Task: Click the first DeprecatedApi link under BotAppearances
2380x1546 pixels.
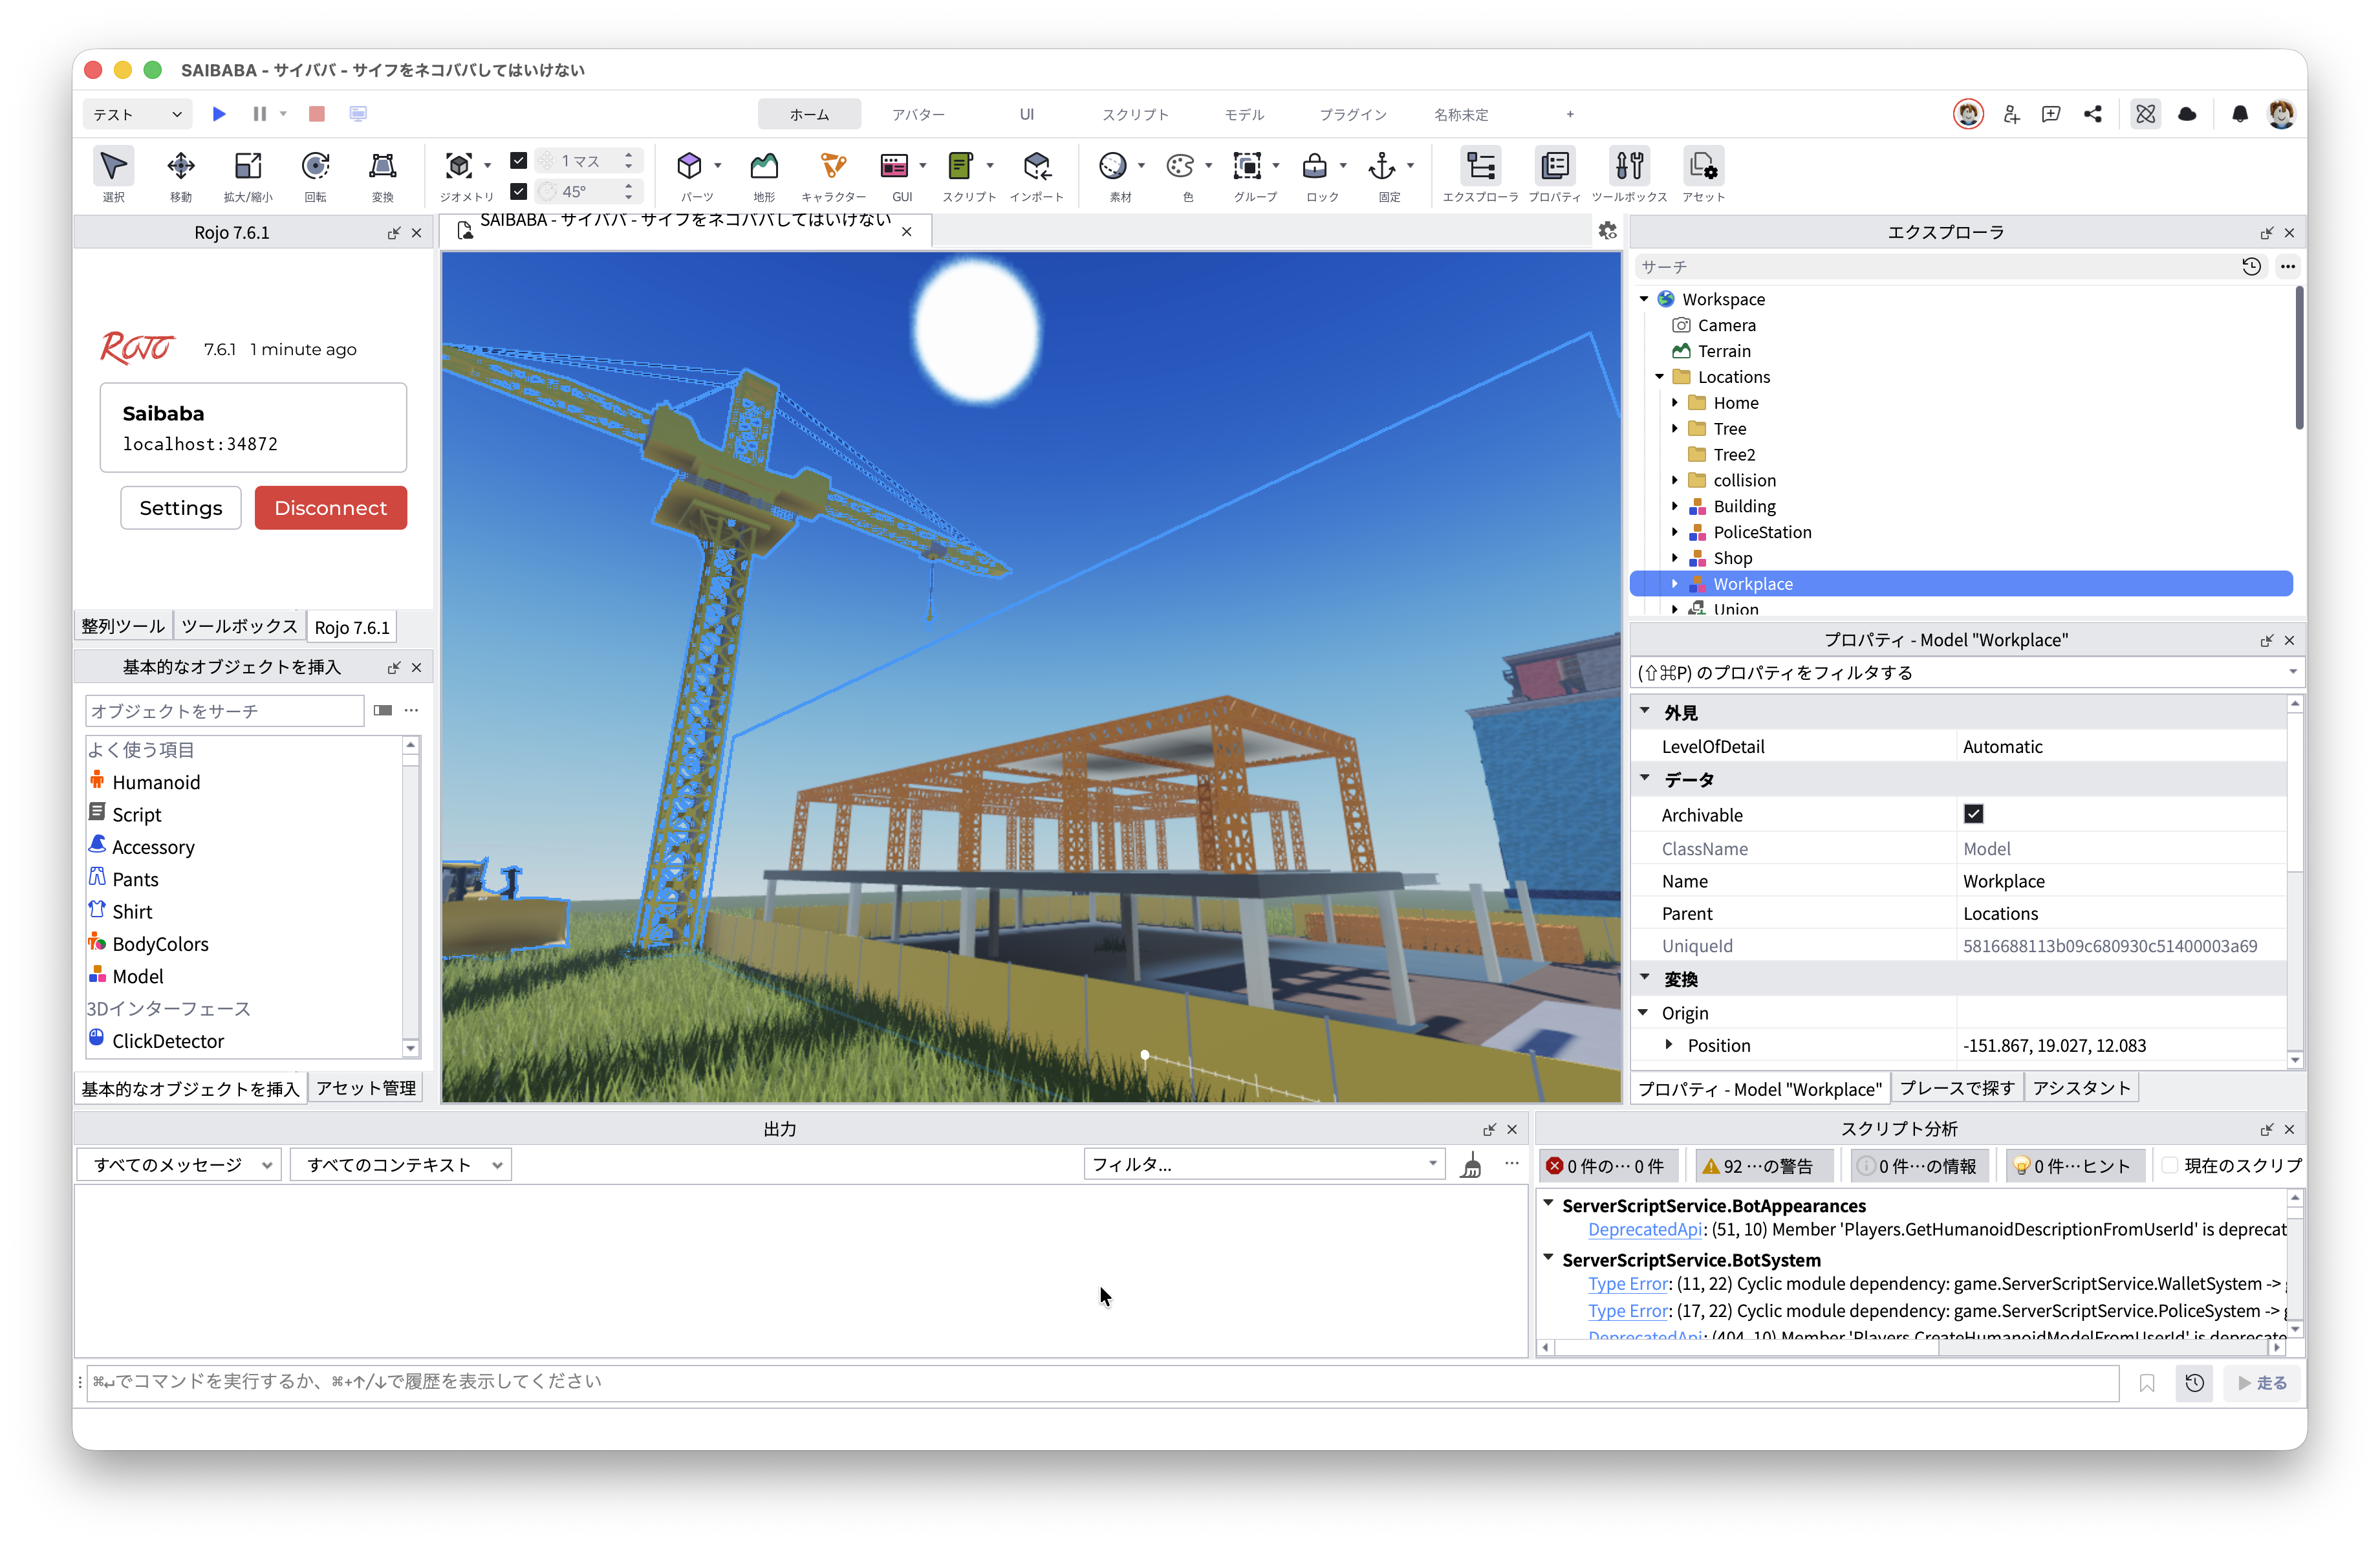Action: [1645, 1229]
